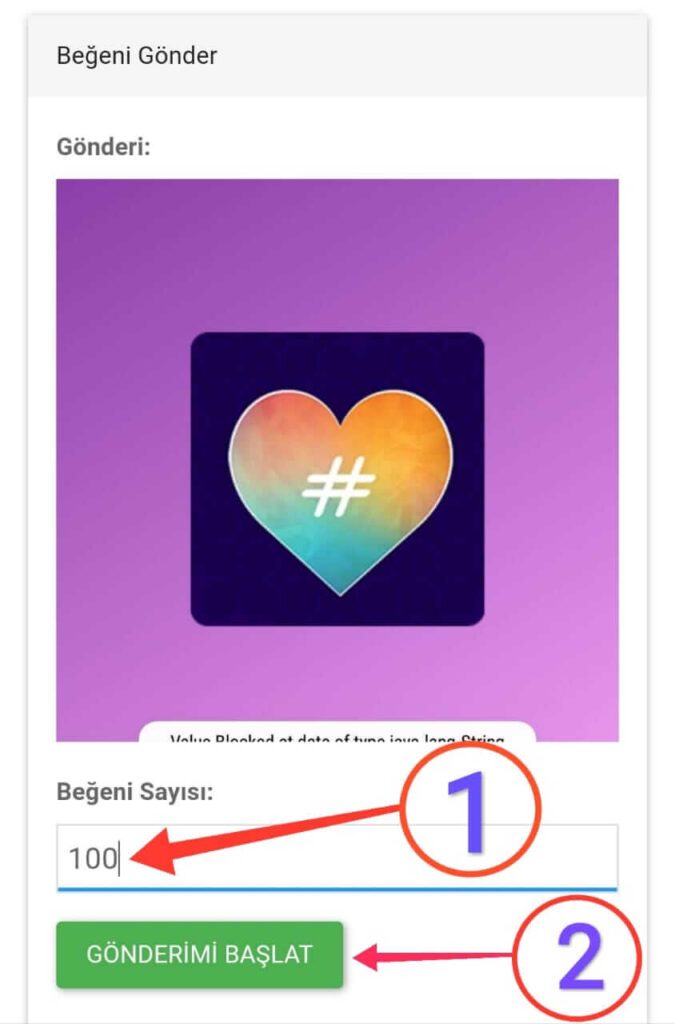This screenshot has width=675, height=1024.
Task: Click the Beğeni Sayısı: label
Action: 135,792
